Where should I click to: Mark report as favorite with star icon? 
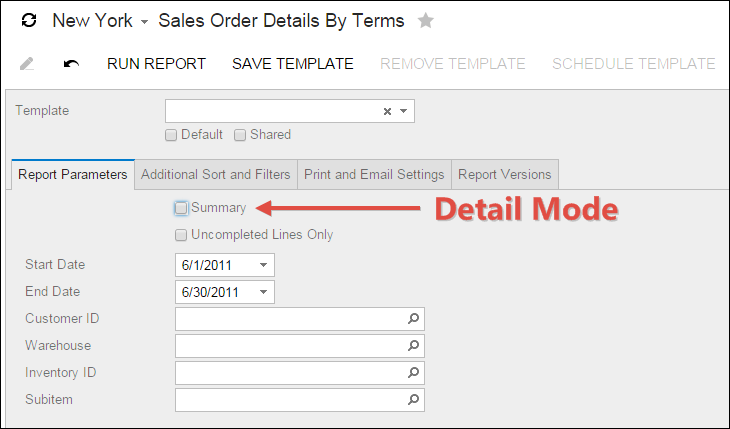coord(426,20)
